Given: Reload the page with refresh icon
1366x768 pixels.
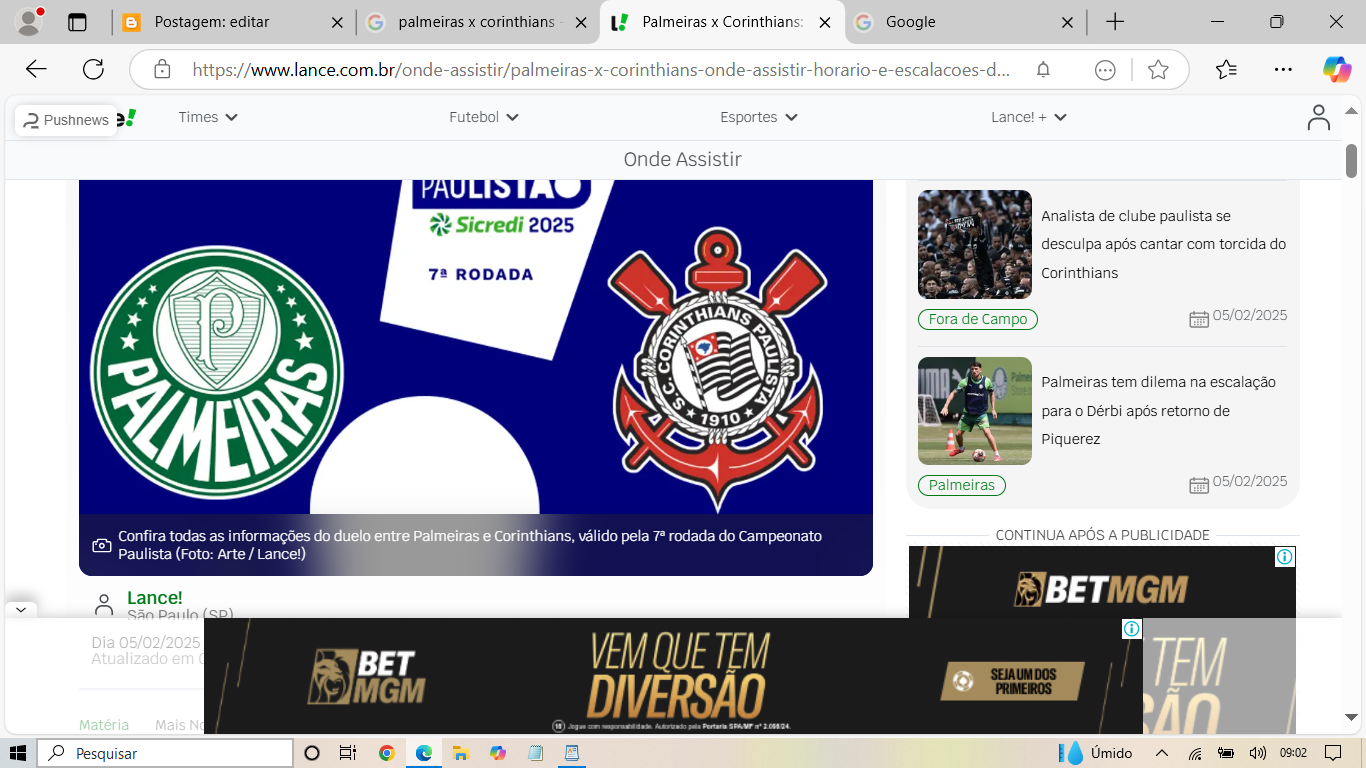Looking at the screenshot, I should (x=93, y=69).
